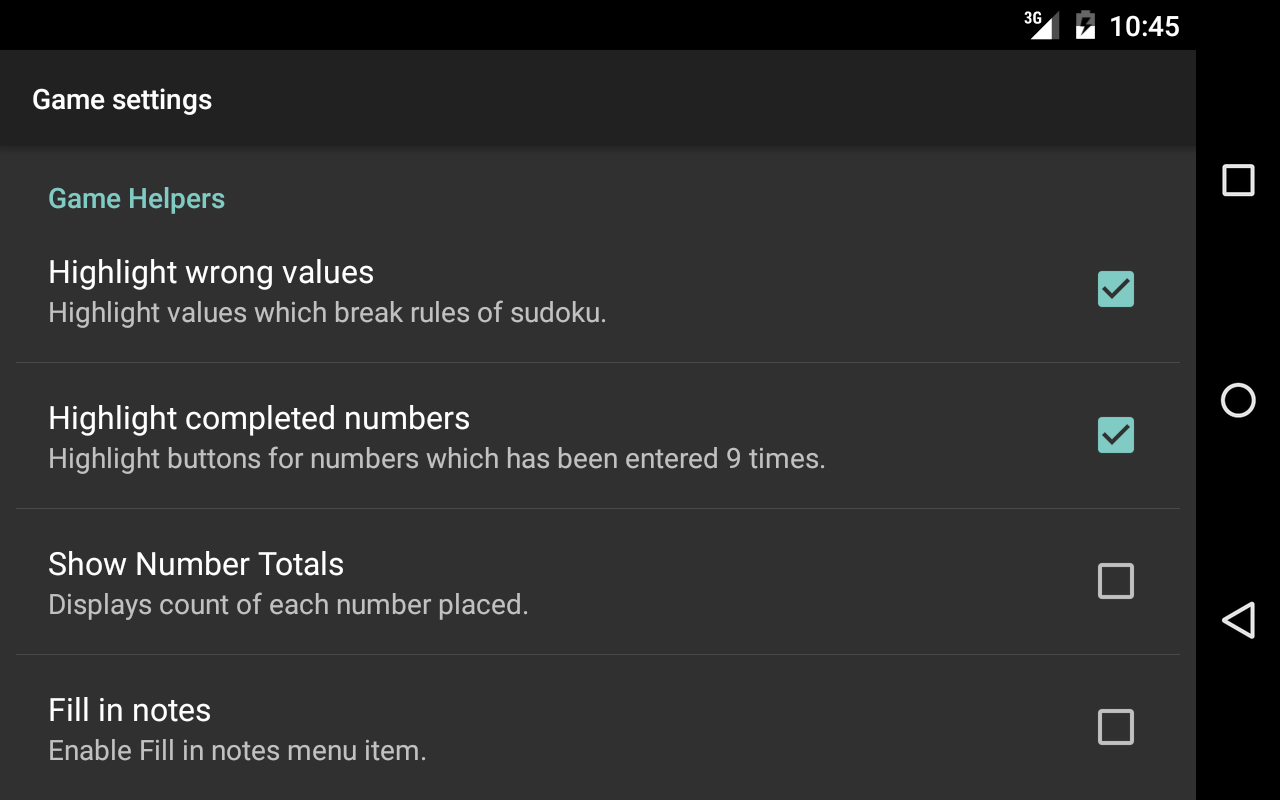This screenshot has width=1280, height=800.
Task: Tap 'Highlight values which break rules of sudoku' text
Action: coord(327,313)
